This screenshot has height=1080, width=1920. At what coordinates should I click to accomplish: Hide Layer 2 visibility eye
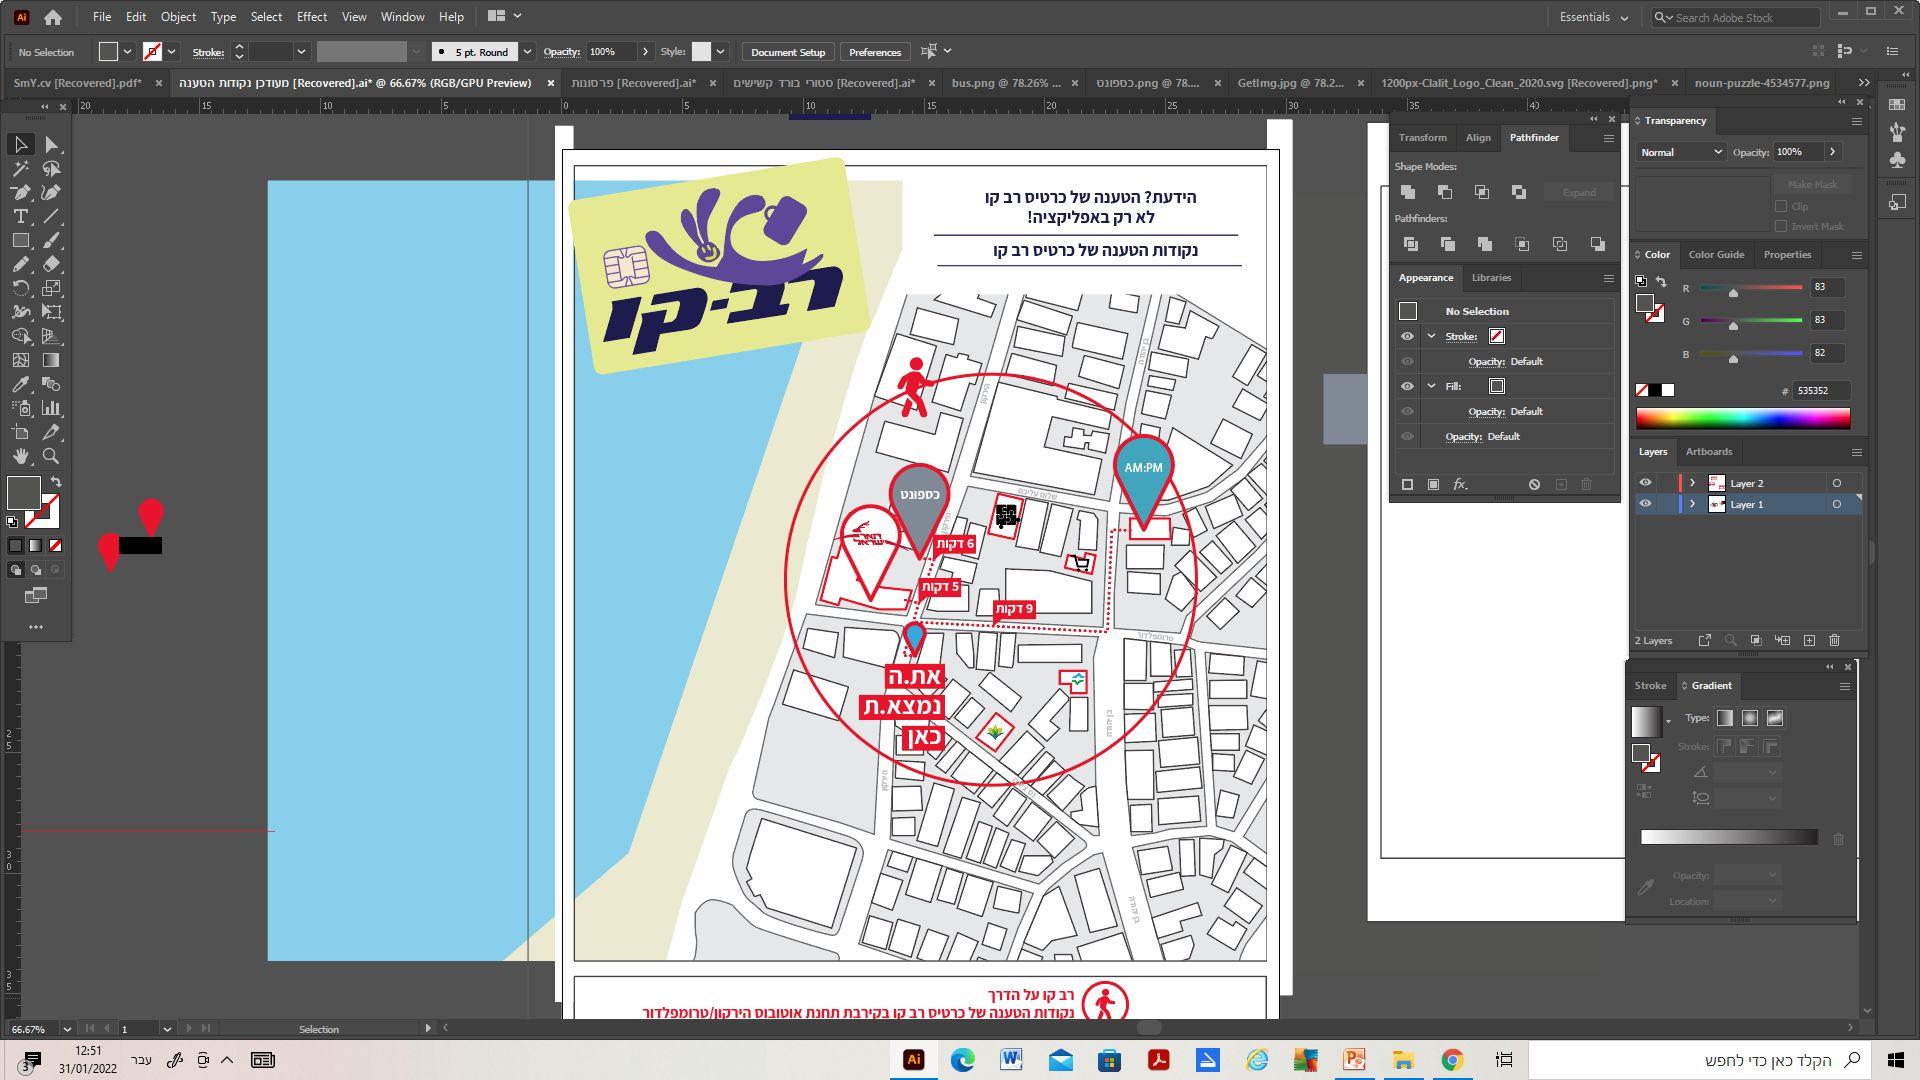tap(1645, 483)
